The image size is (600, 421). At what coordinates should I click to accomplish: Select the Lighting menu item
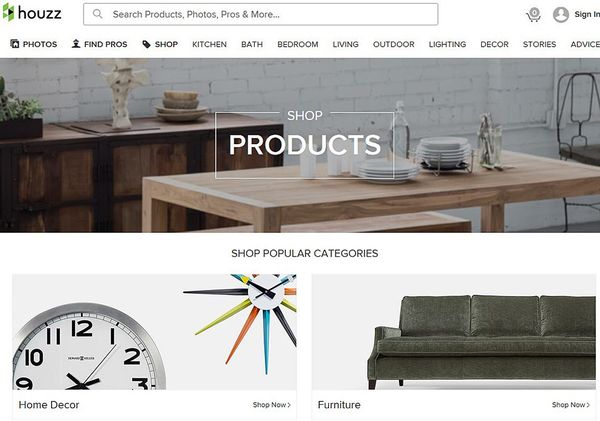tap(447, 44)
